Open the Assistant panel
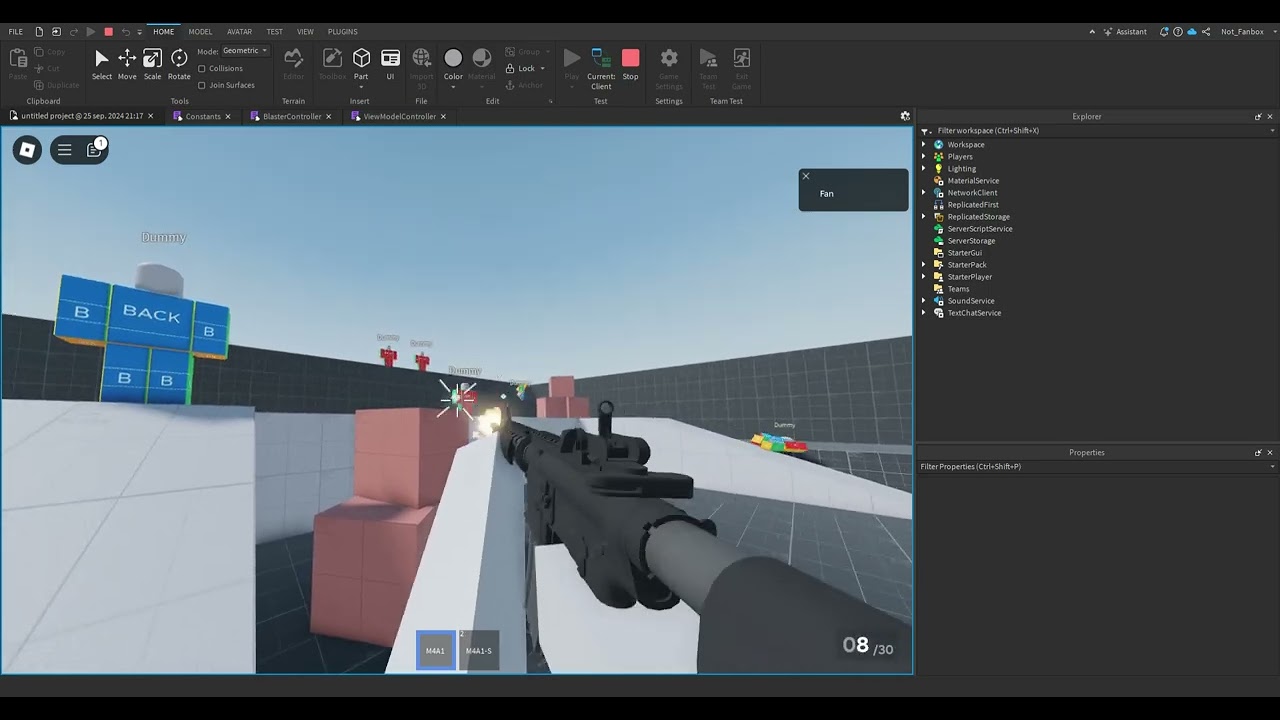This screenshot has width=1280, height=720. pos(1125,32)
